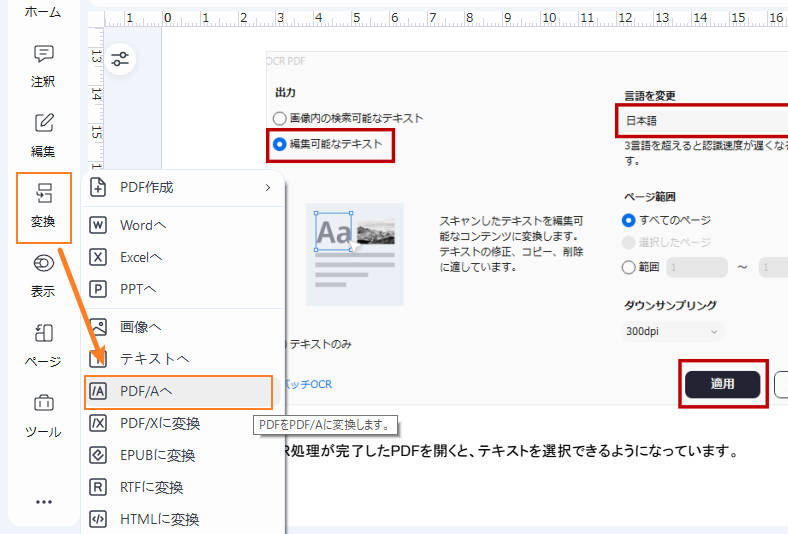Open the properties sliders panel icon
Image resolution: width=788 pixels, height=534 pixels.
[x=120, y=59]
